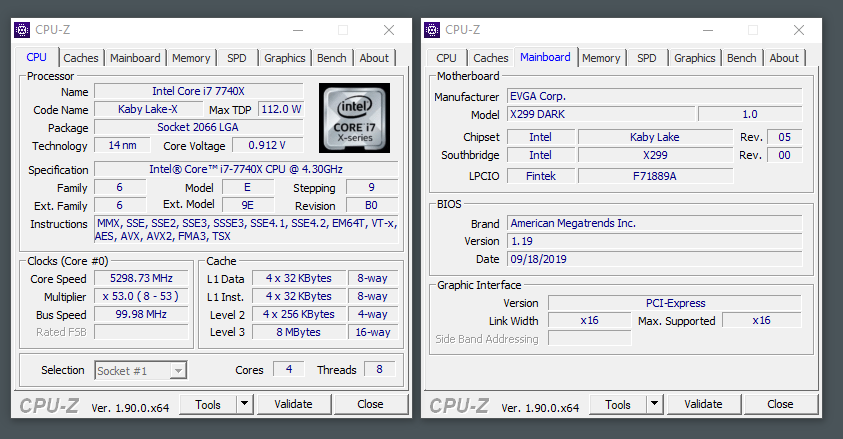Click Tools button in right window
Viewport: 843px width, 439px height.
pos(618,404)
